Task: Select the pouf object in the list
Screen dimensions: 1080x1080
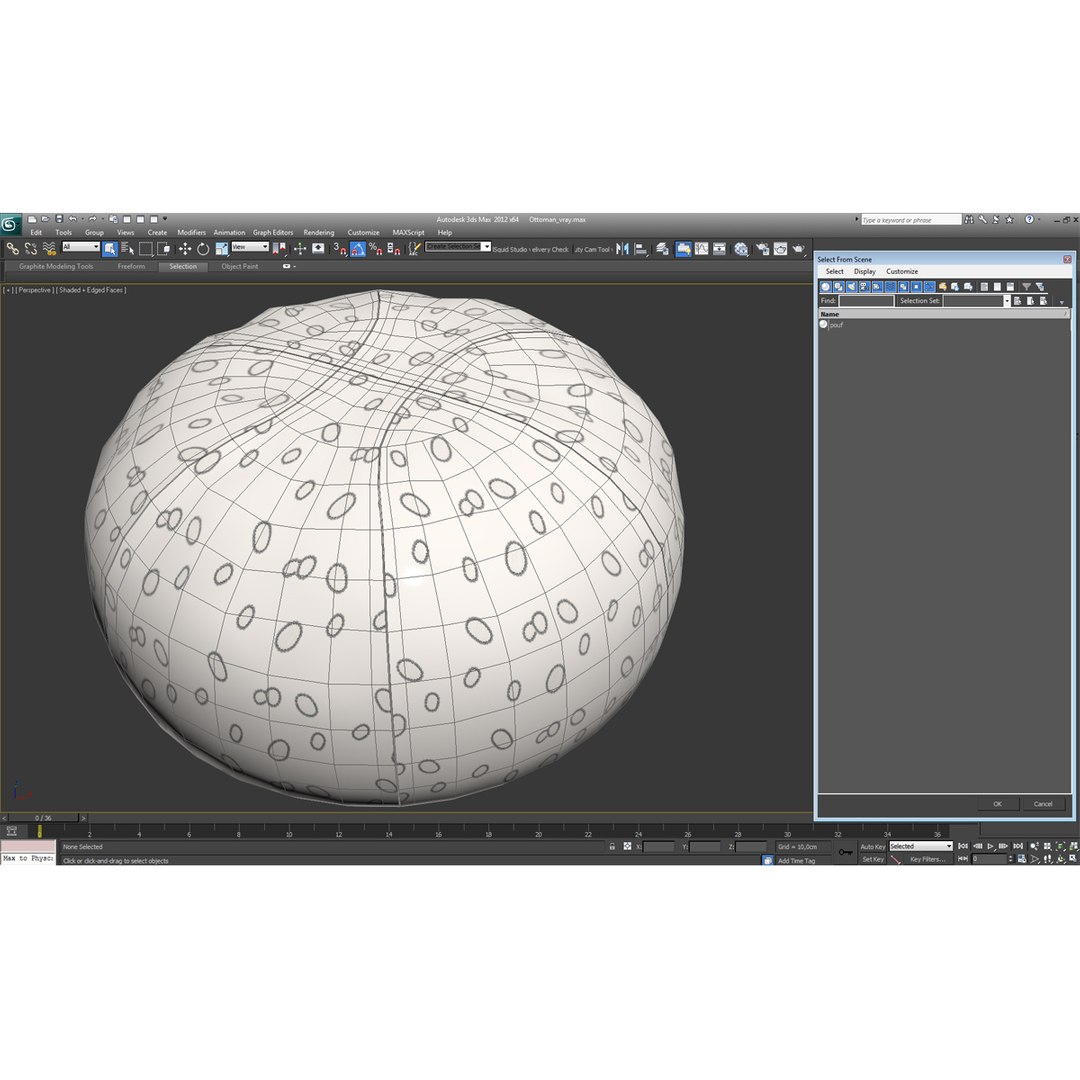Action: coord(836,325)
